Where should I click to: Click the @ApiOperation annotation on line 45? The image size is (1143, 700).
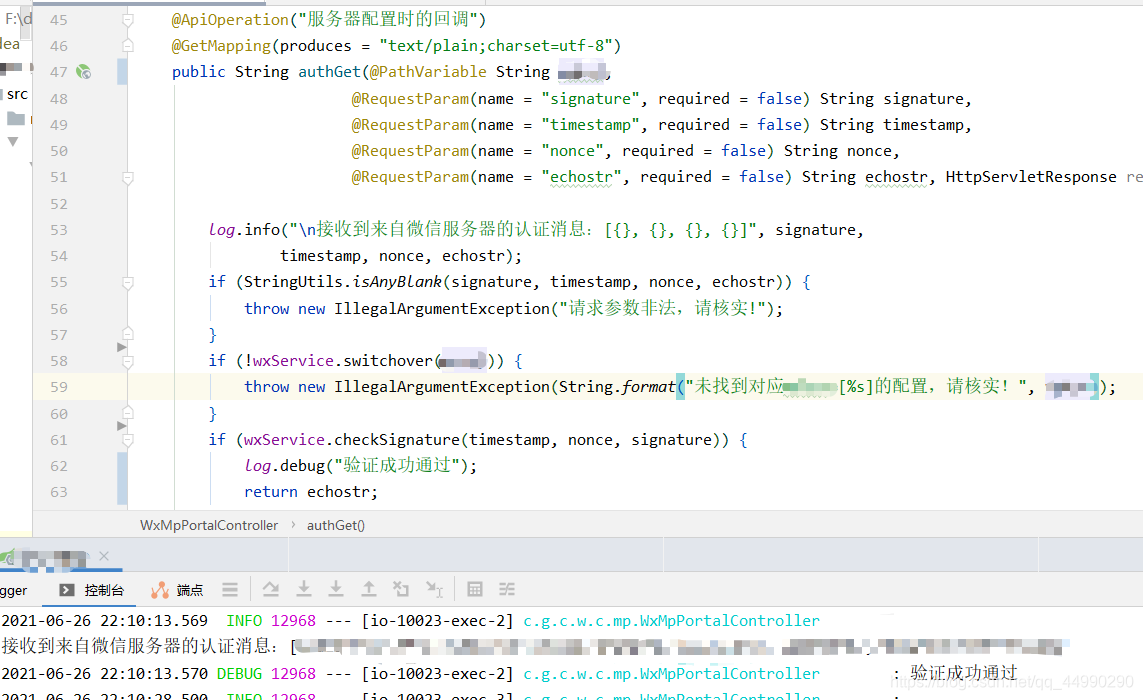230,20
